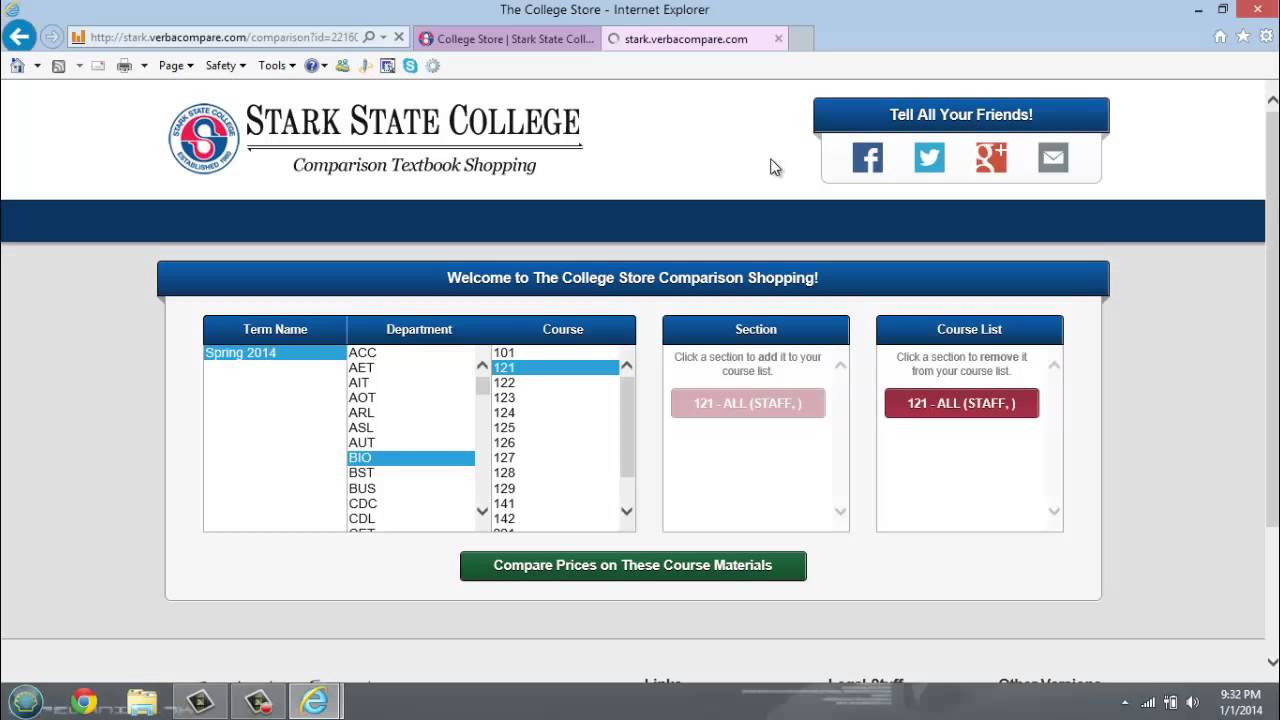Open the Home icon in command bar
This screenshot has height=720, width=1280.
coord(17,66)
